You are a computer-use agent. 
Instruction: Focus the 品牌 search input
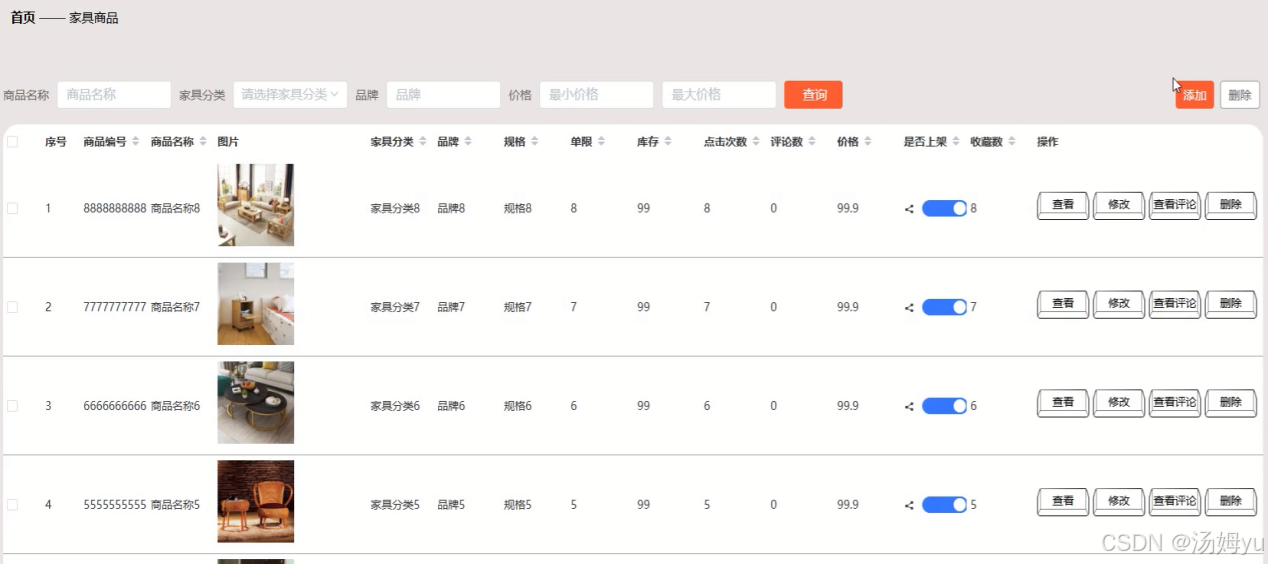[443, 95]
